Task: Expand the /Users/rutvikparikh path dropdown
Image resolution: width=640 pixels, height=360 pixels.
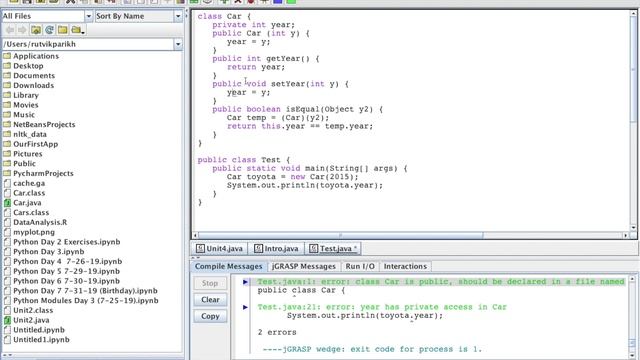Action: pyautogui.click(x=178, y=44)
